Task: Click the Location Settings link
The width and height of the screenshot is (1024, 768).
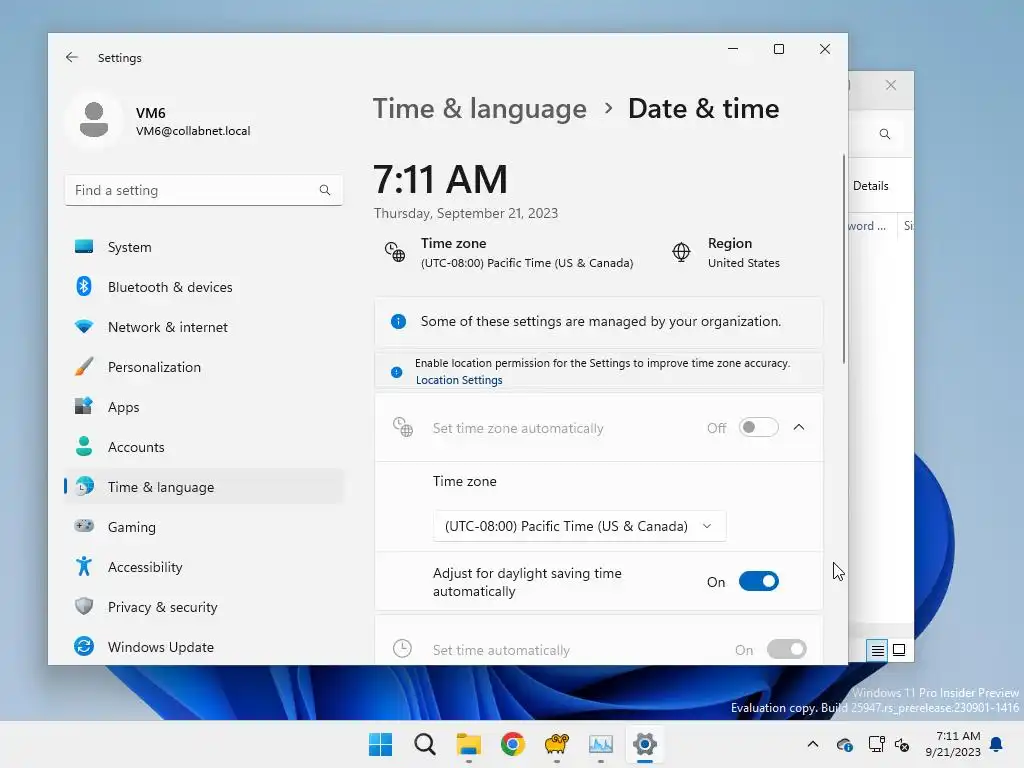Action: [459, 380]
